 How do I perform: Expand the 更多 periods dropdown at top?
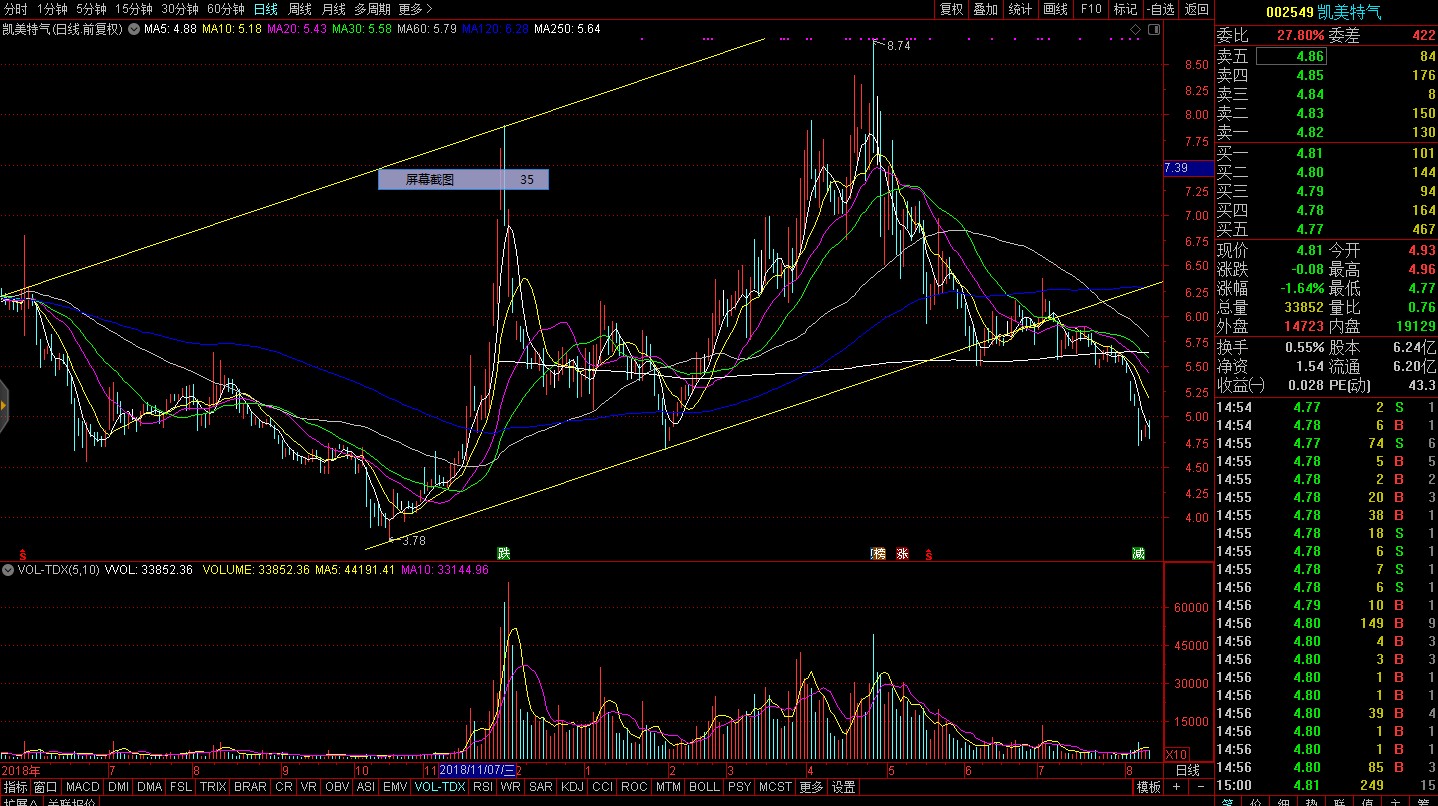tap(414, 9)
